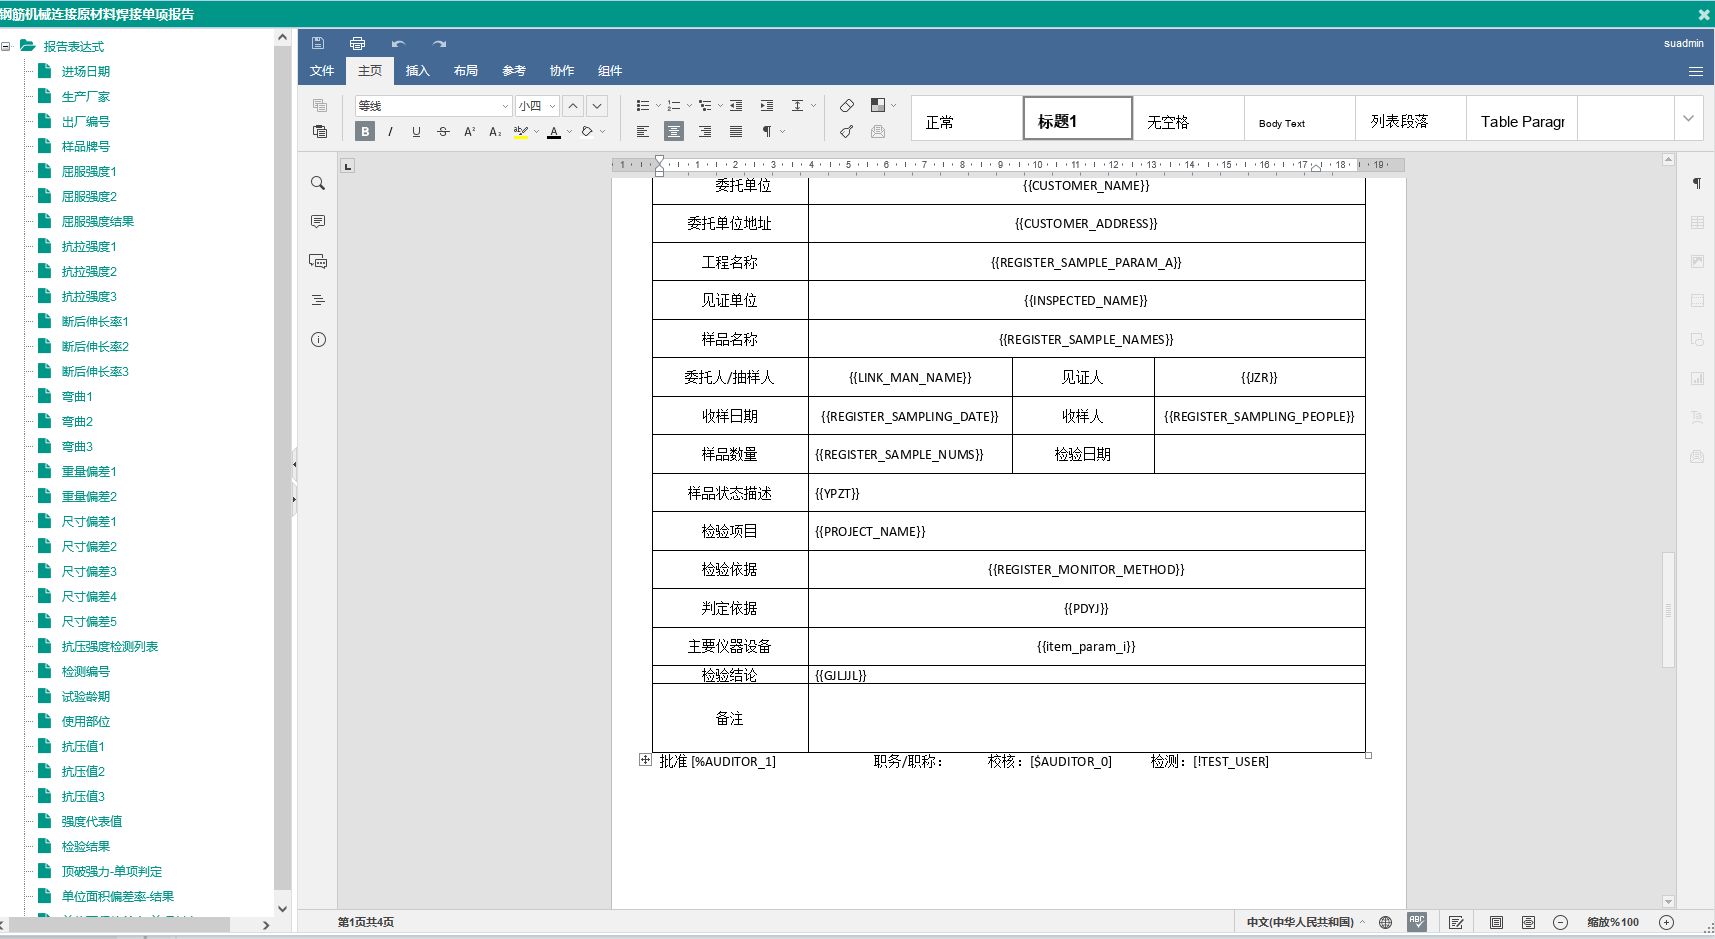Align text right
Viewport: 1715px width, 939px height.
coord(705,131)
